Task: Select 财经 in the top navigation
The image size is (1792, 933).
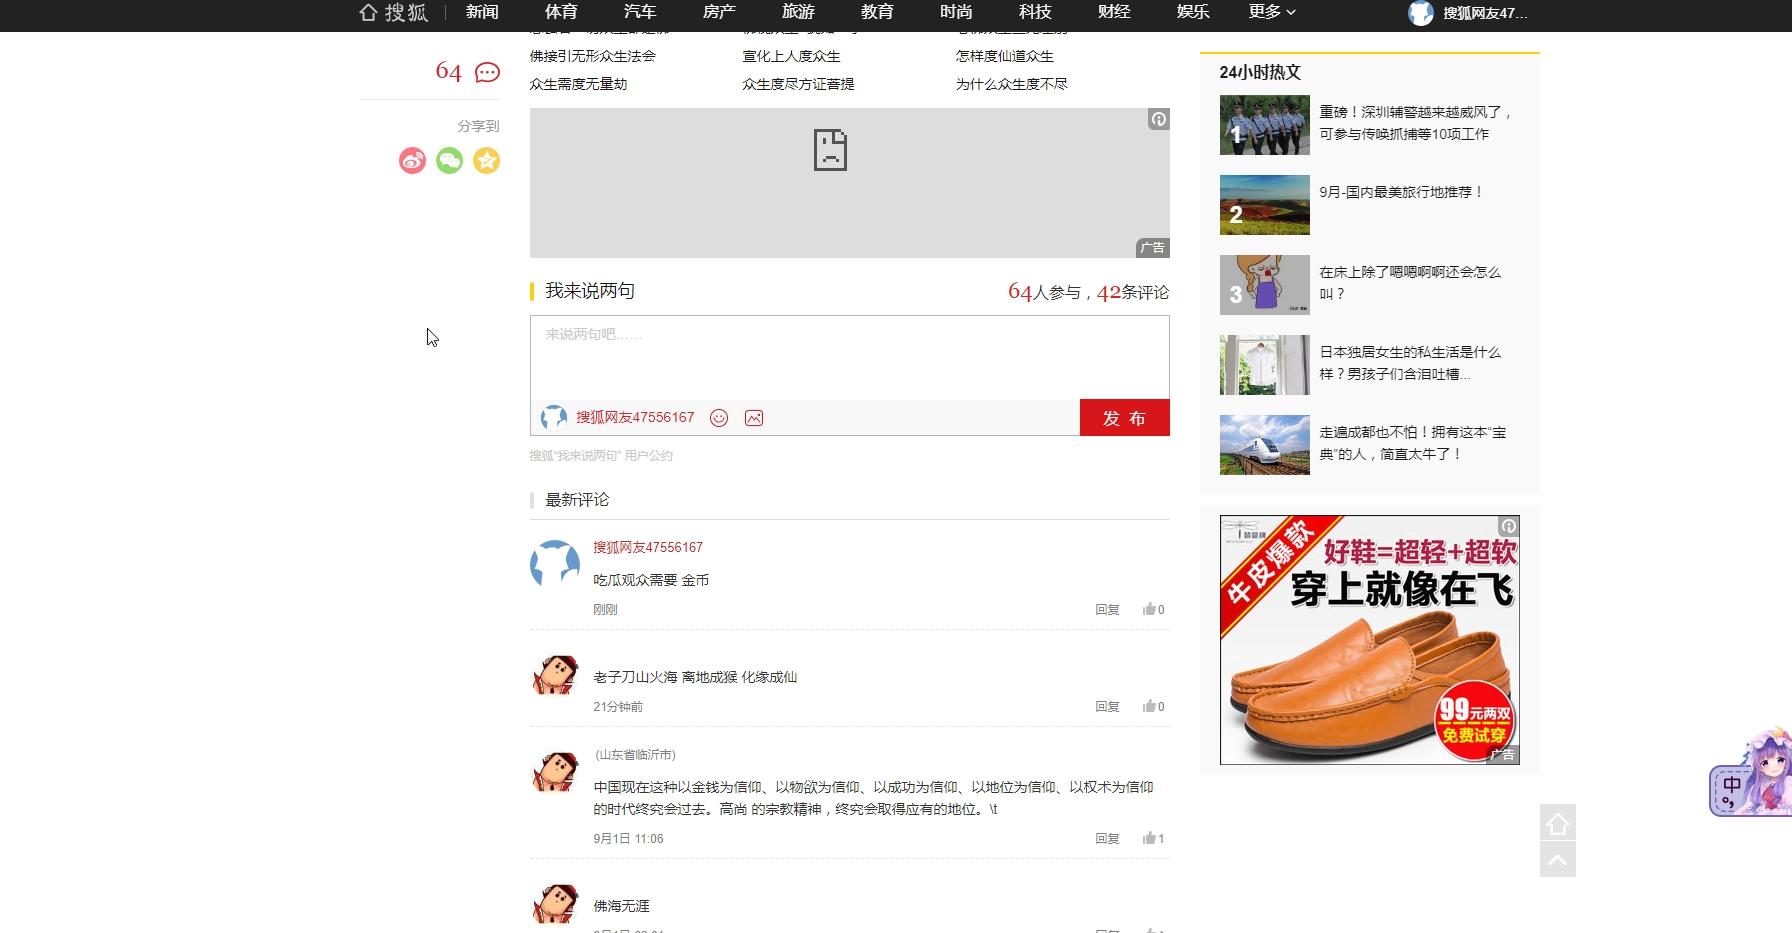Action: tap(1114, 12)
